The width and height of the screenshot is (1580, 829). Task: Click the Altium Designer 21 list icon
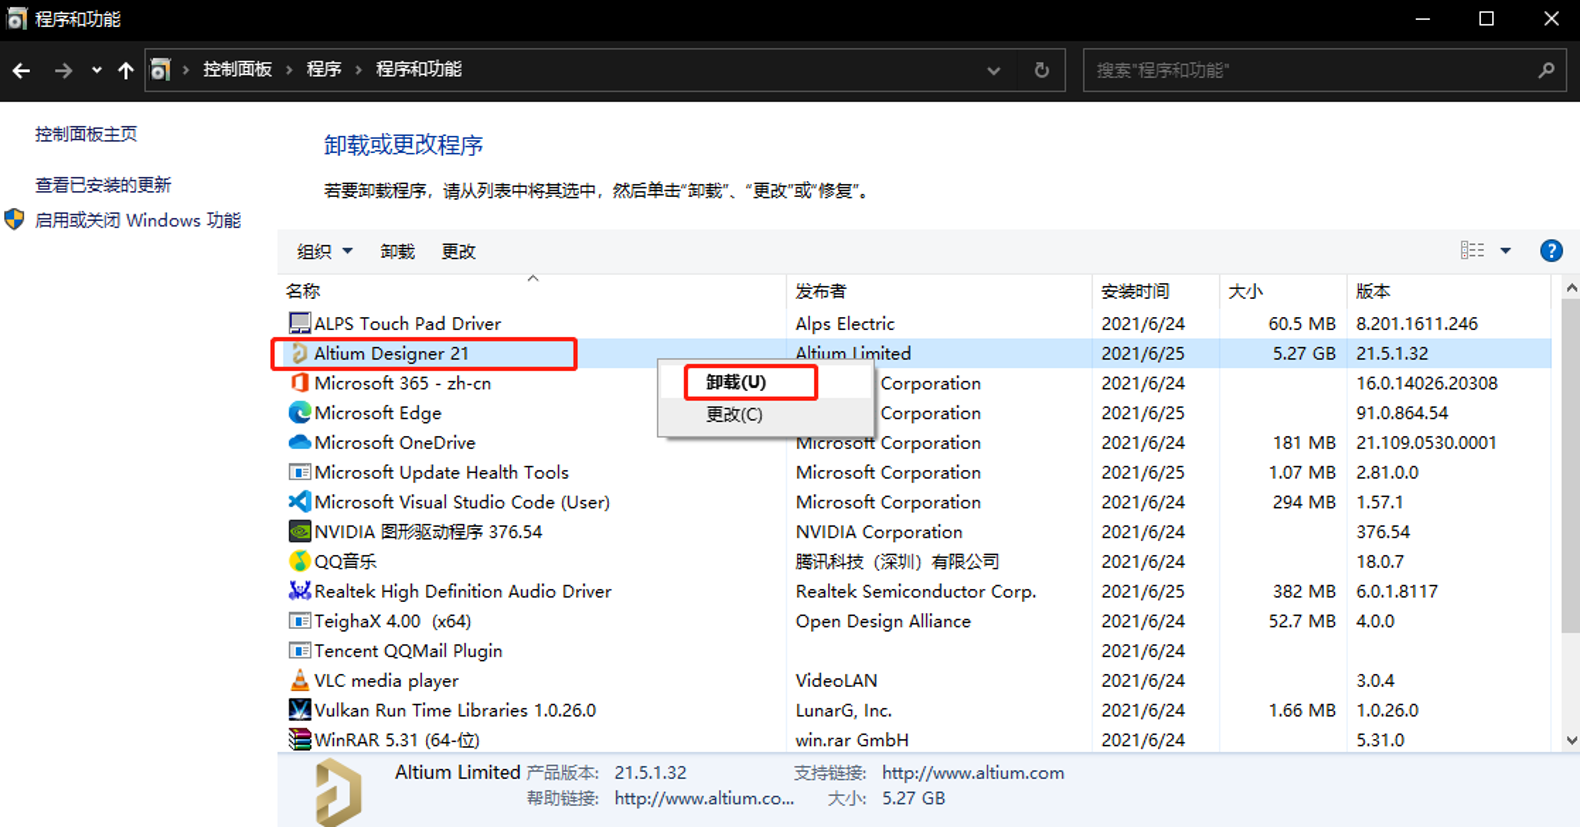click(299, 353)
